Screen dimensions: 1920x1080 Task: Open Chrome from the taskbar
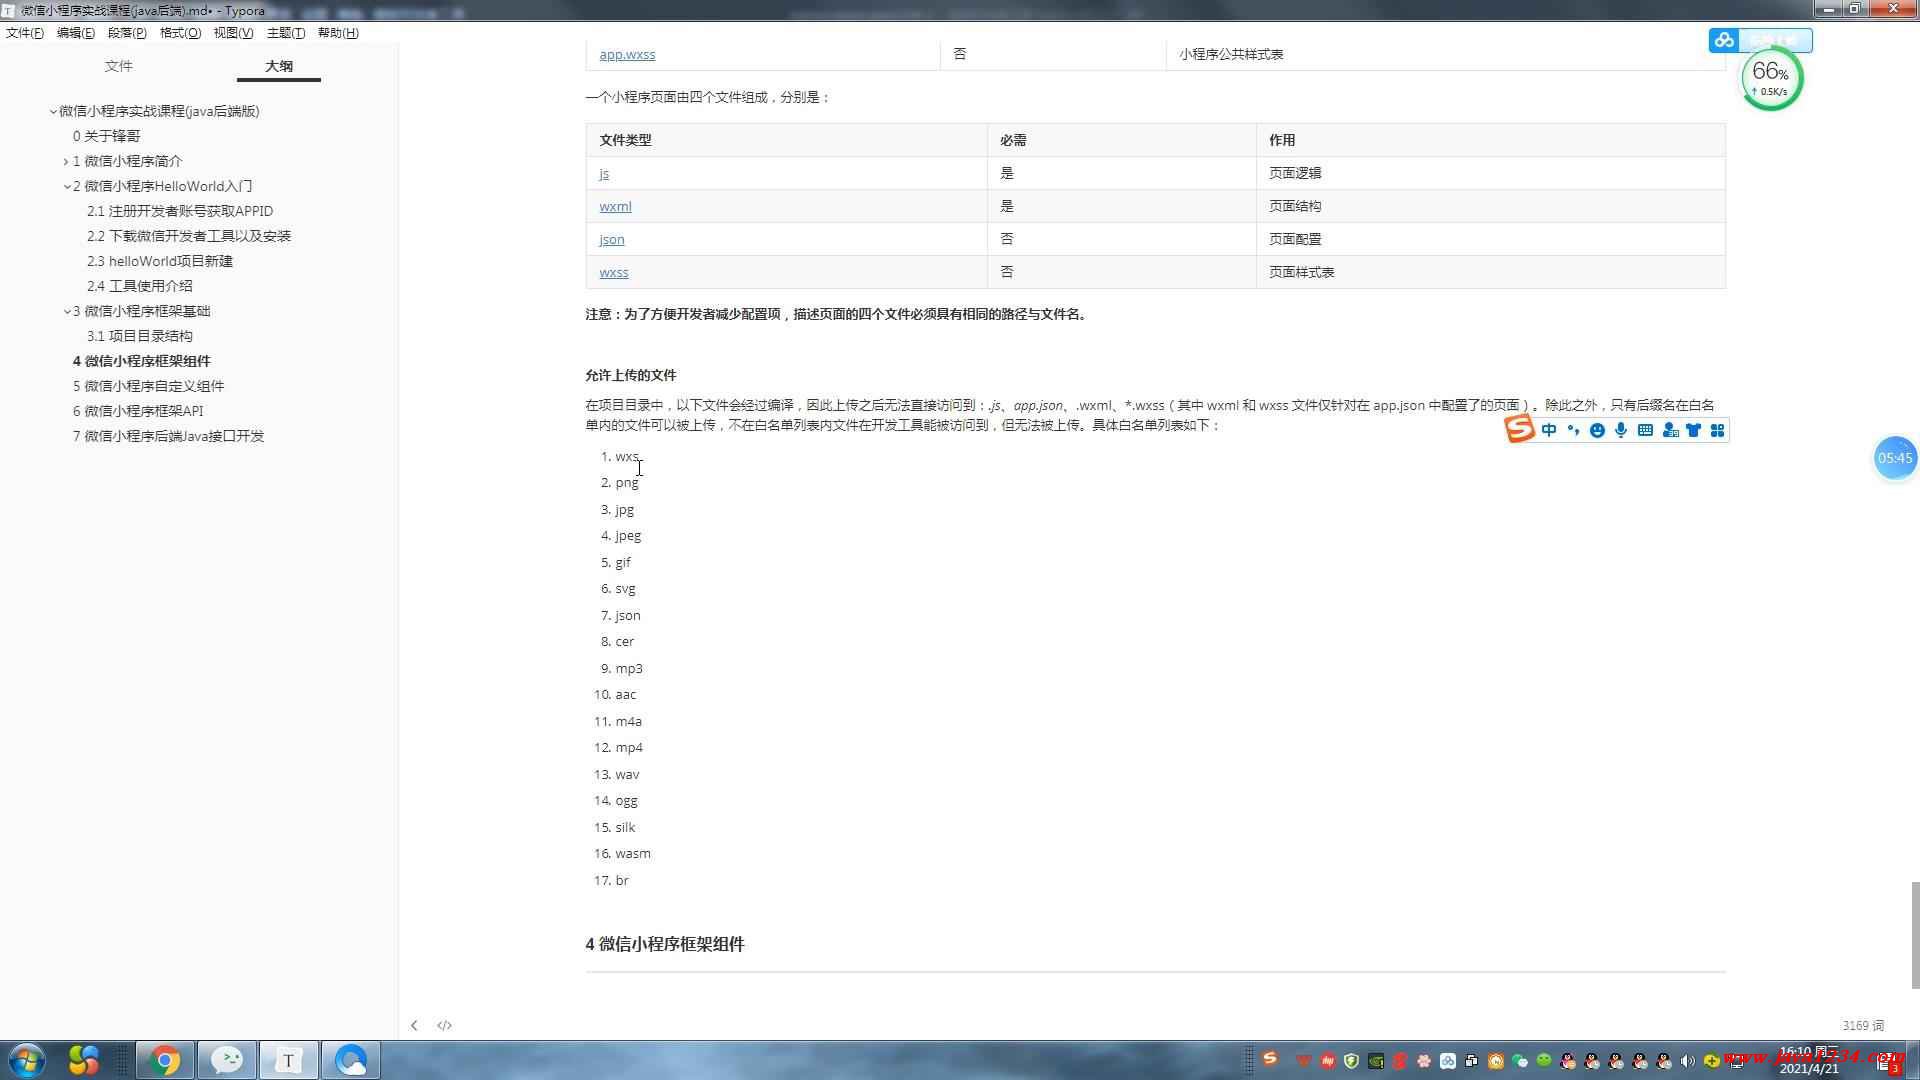point(165,1060)
